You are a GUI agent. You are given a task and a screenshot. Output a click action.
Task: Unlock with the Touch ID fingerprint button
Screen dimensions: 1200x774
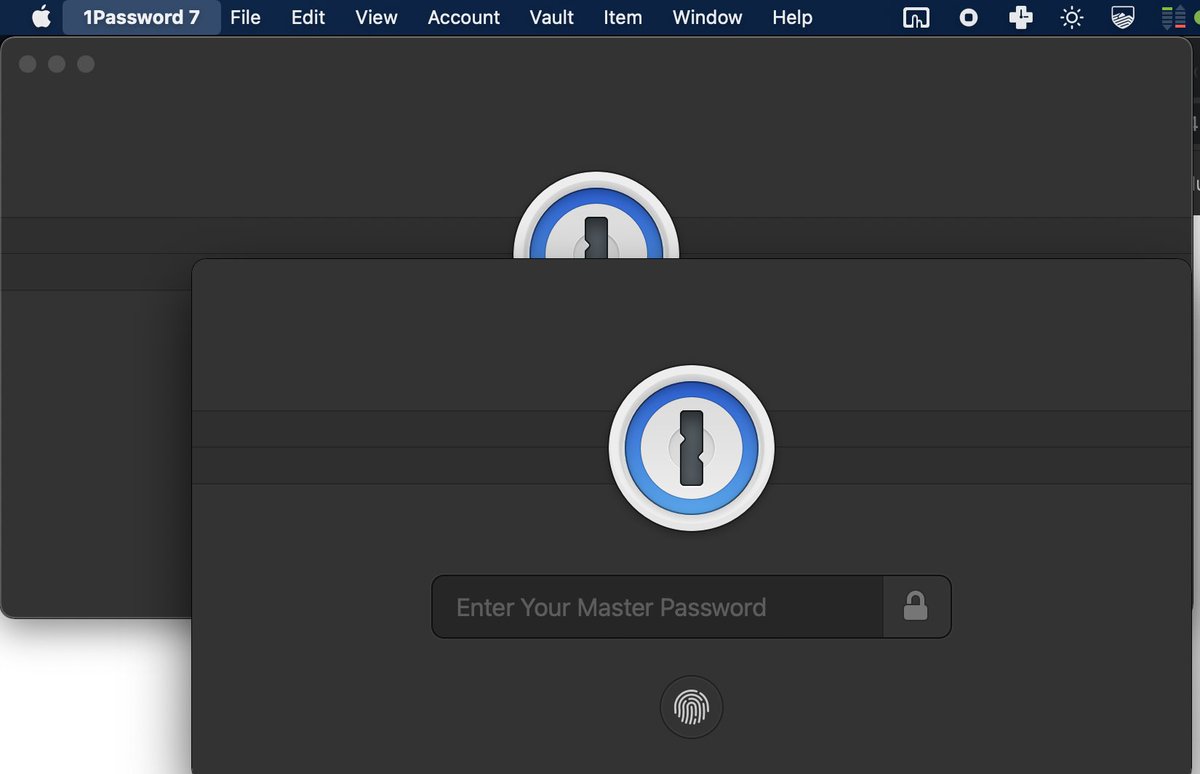point(691,708)
